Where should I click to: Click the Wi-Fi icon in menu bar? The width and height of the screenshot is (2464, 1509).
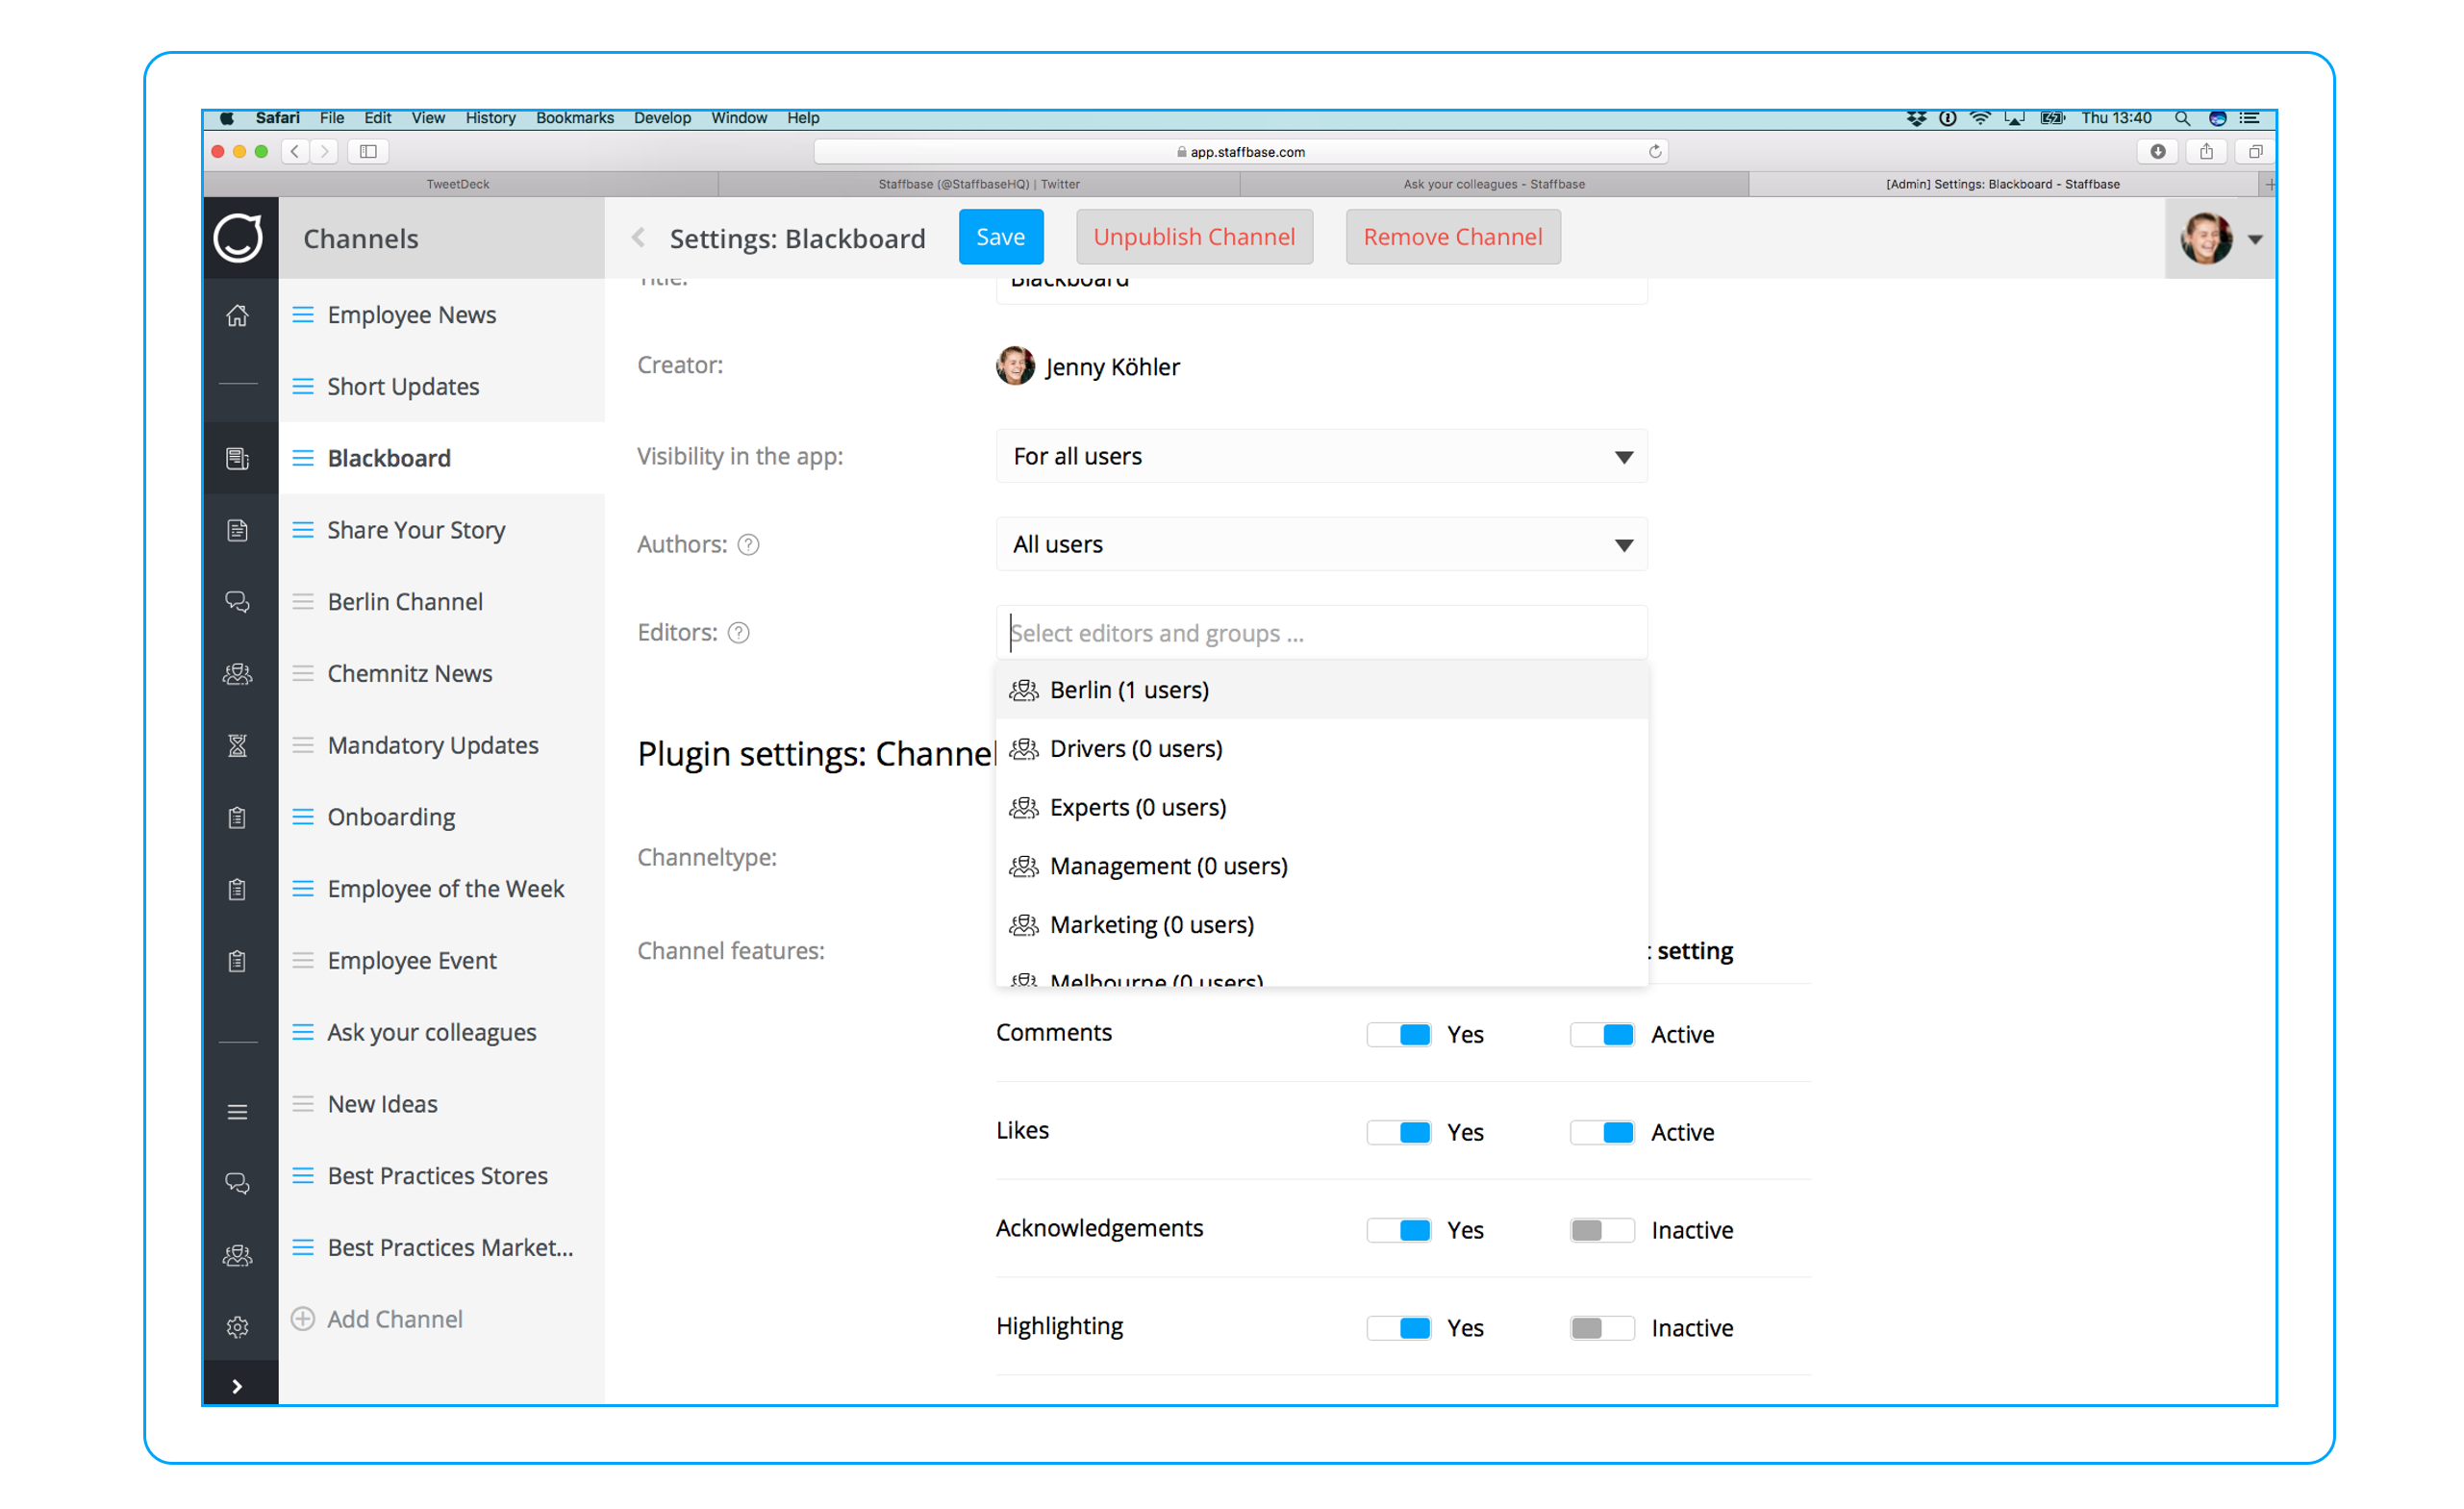1981,118
